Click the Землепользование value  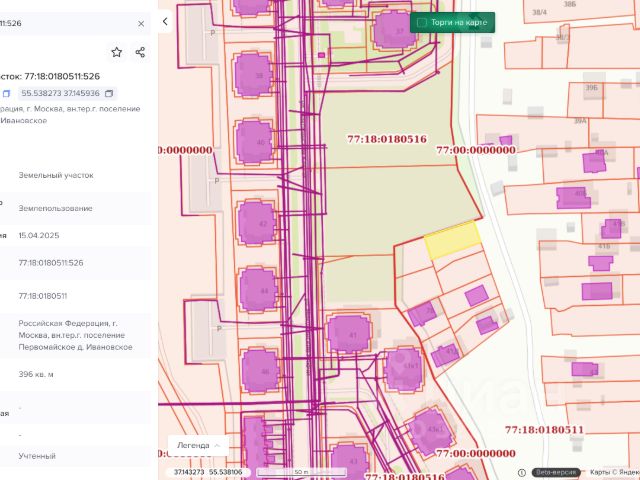56,208
